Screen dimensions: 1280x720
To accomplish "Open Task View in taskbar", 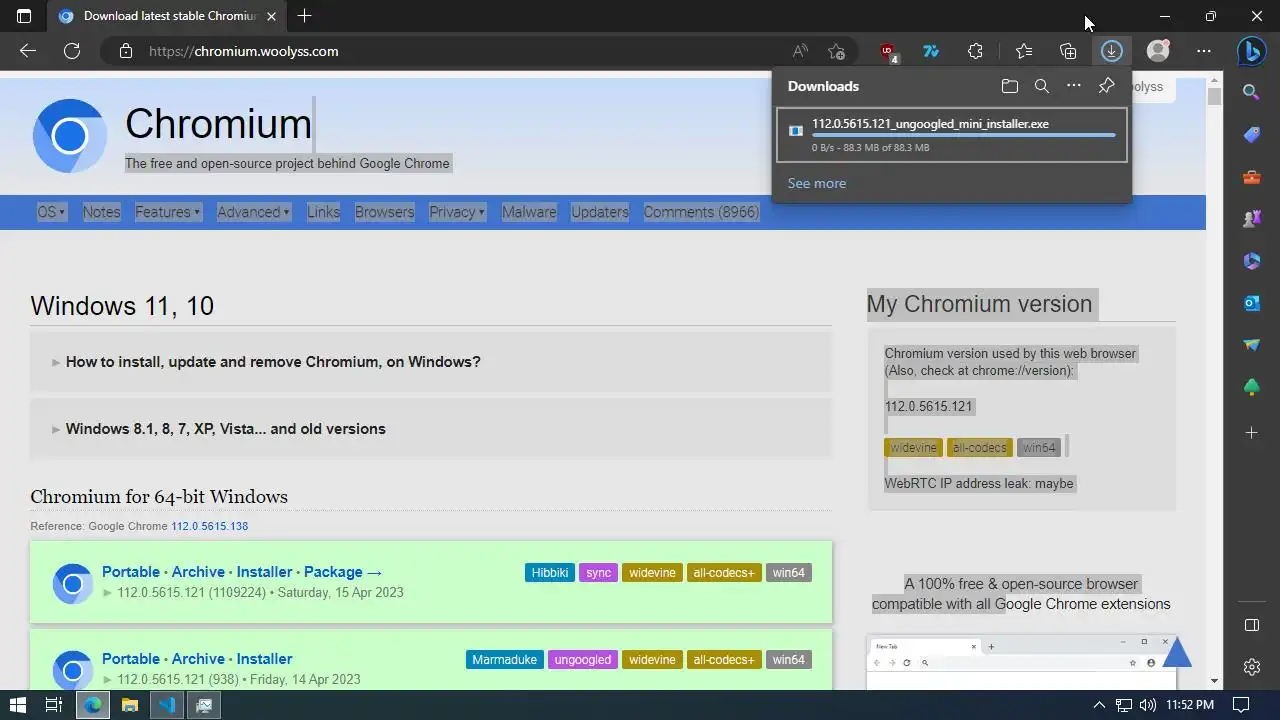I will [54, 705].
